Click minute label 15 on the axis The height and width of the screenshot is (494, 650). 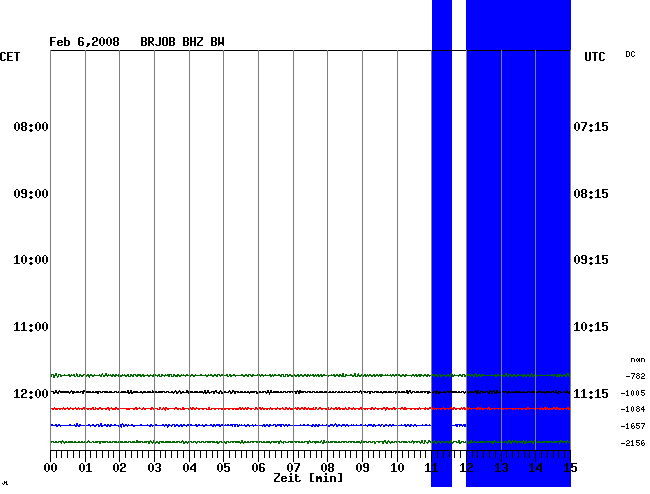pyautogui.click(x=570, y=468)
